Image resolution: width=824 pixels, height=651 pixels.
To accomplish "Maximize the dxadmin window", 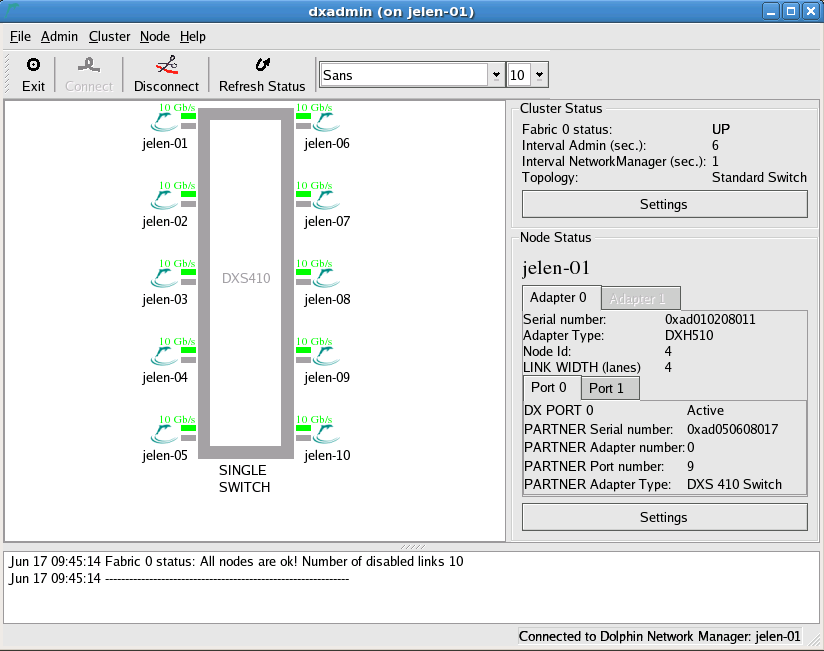I will coord(791,11).
